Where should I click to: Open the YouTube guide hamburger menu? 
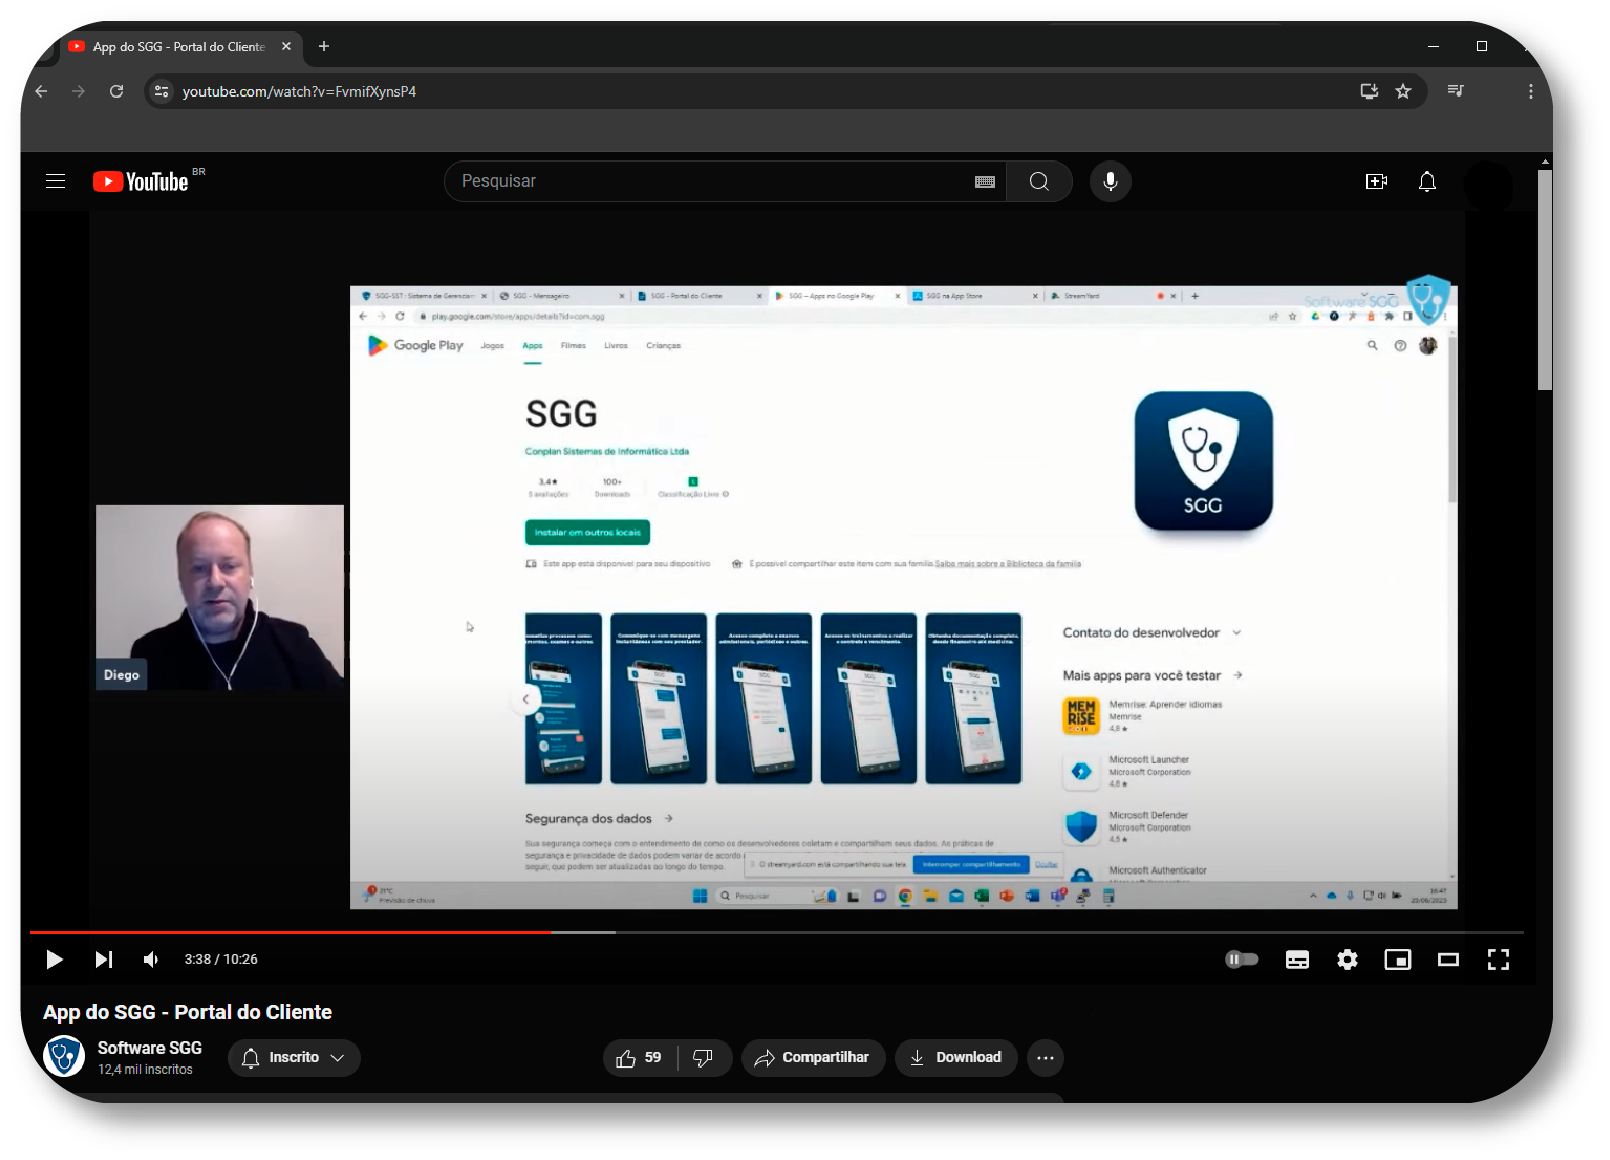click(55, 181)
